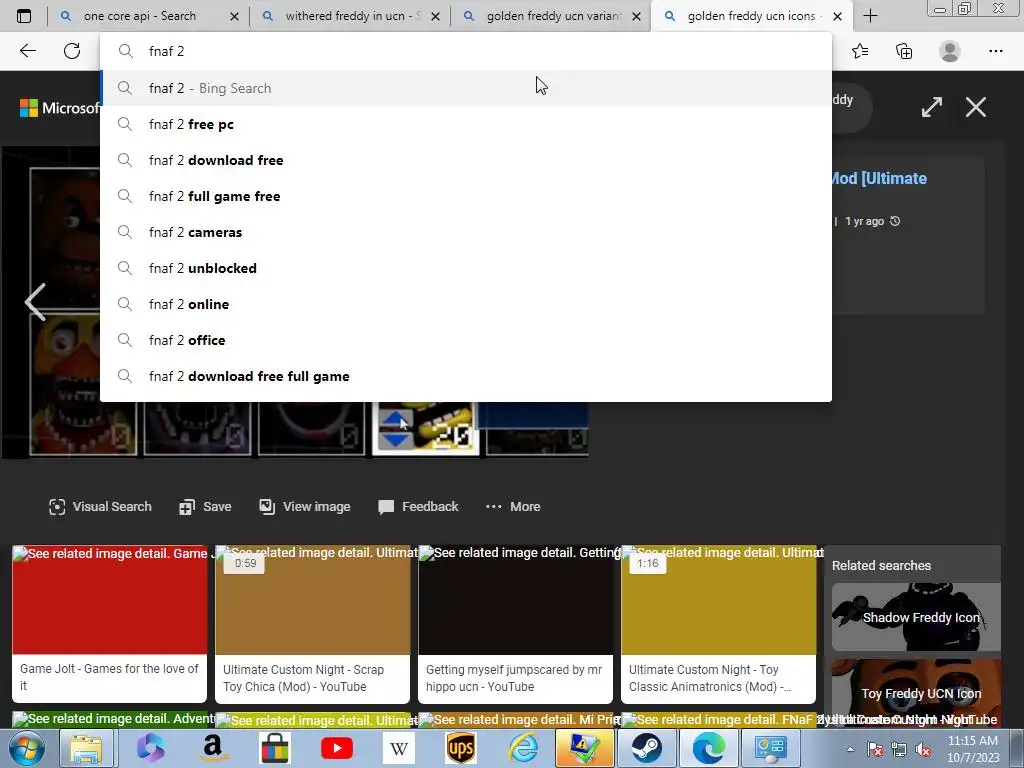Open the 'Mod [Ultimate' image title link
Screen dimensions: 1024x768
879,178
